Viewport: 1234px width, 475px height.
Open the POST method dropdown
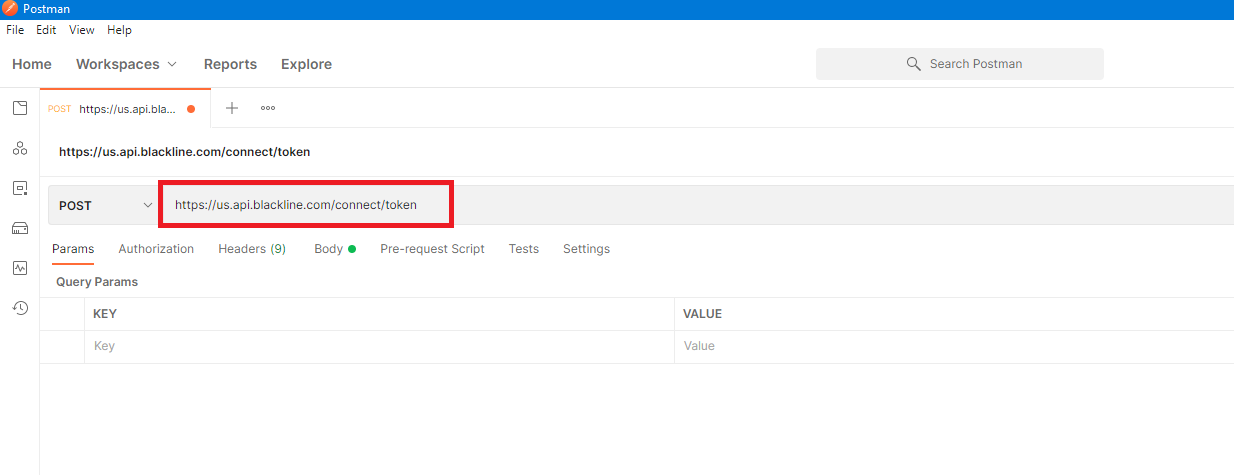coord(106,205)
